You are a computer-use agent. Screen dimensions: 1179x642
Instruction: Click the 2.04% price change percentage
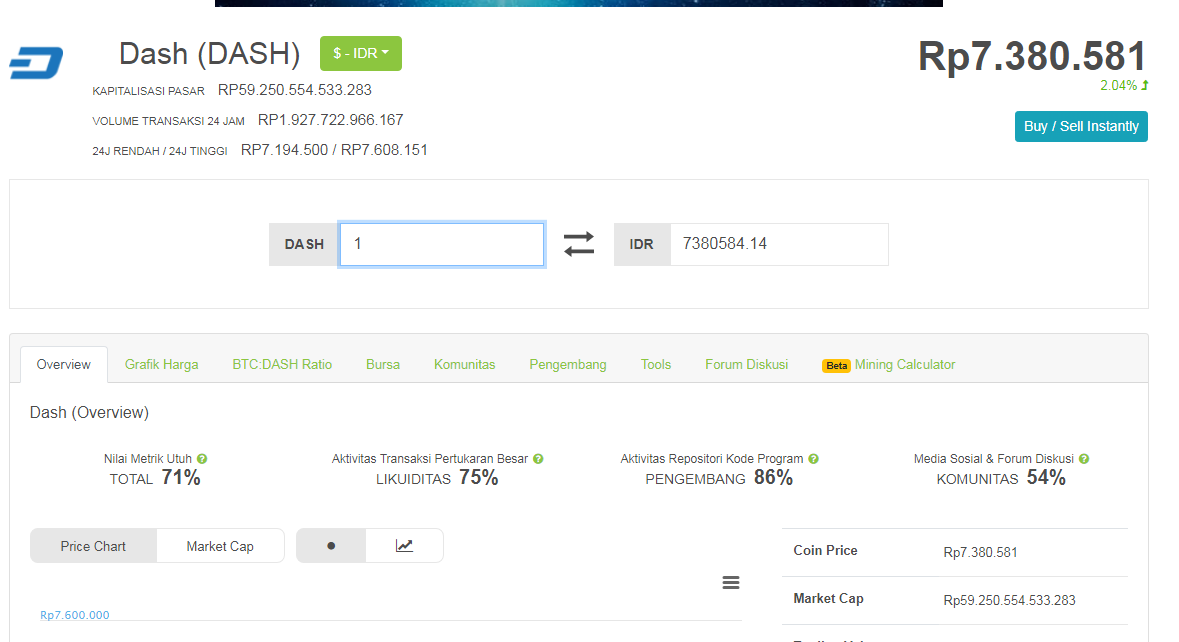tap(1119, 86)
